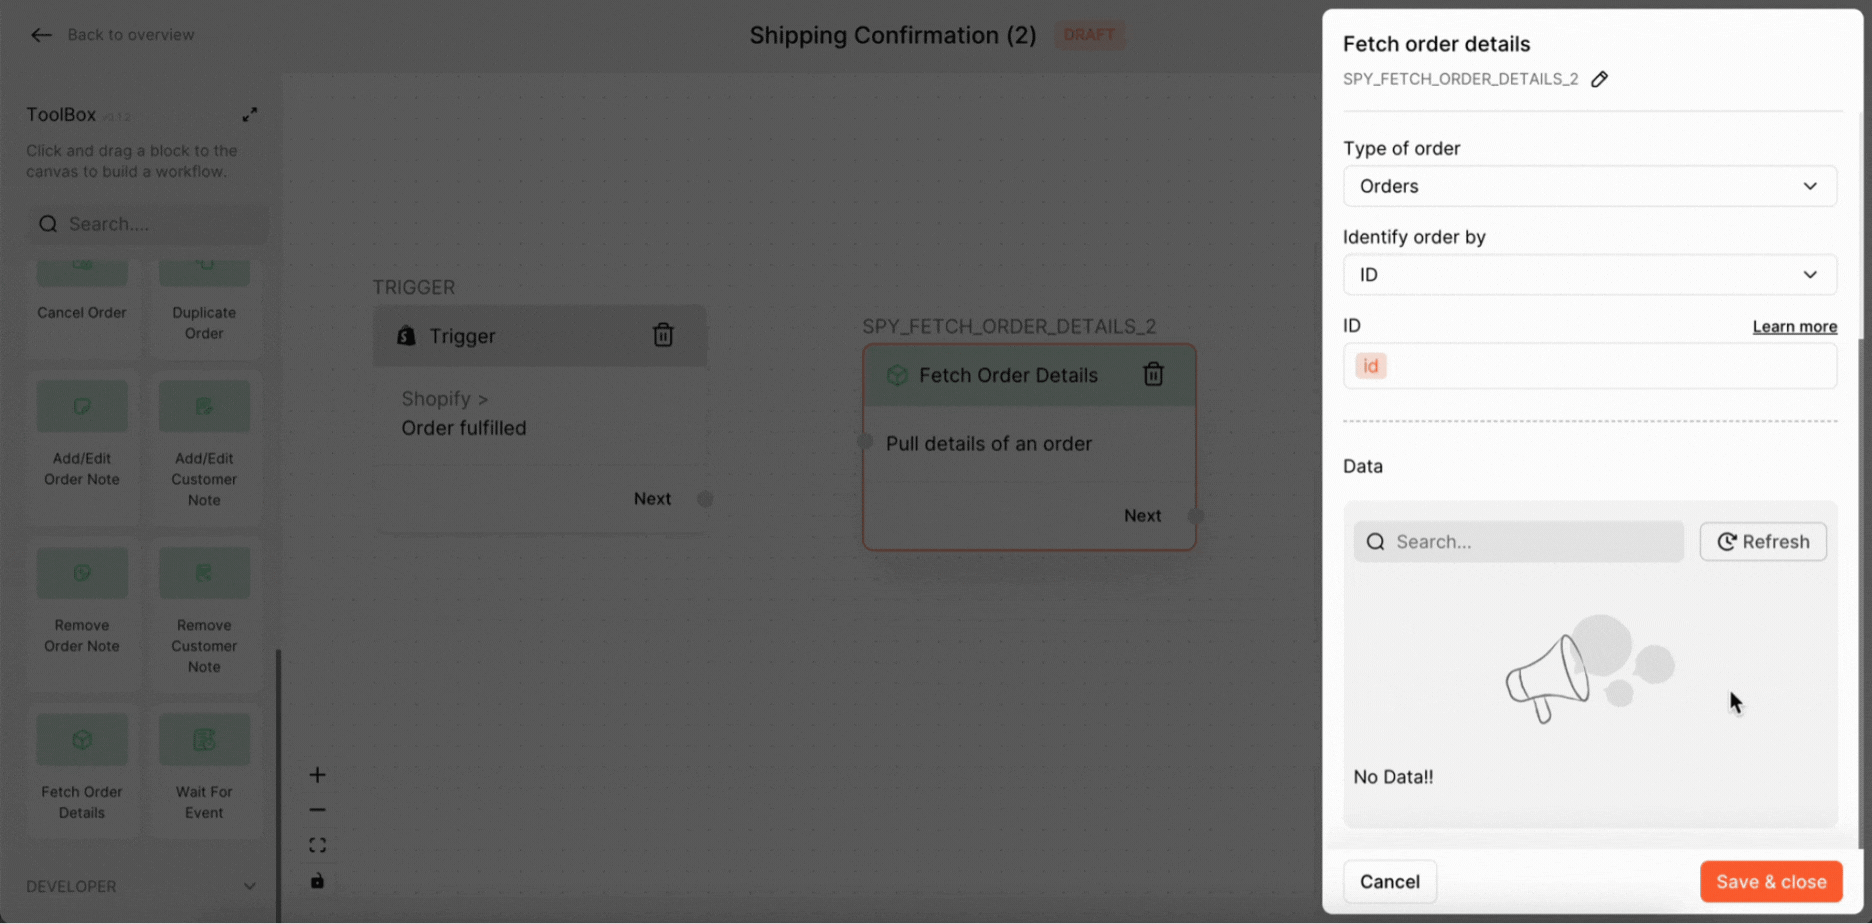
Task: Click Pull details of an order text
Action: [x=989, y=444]
